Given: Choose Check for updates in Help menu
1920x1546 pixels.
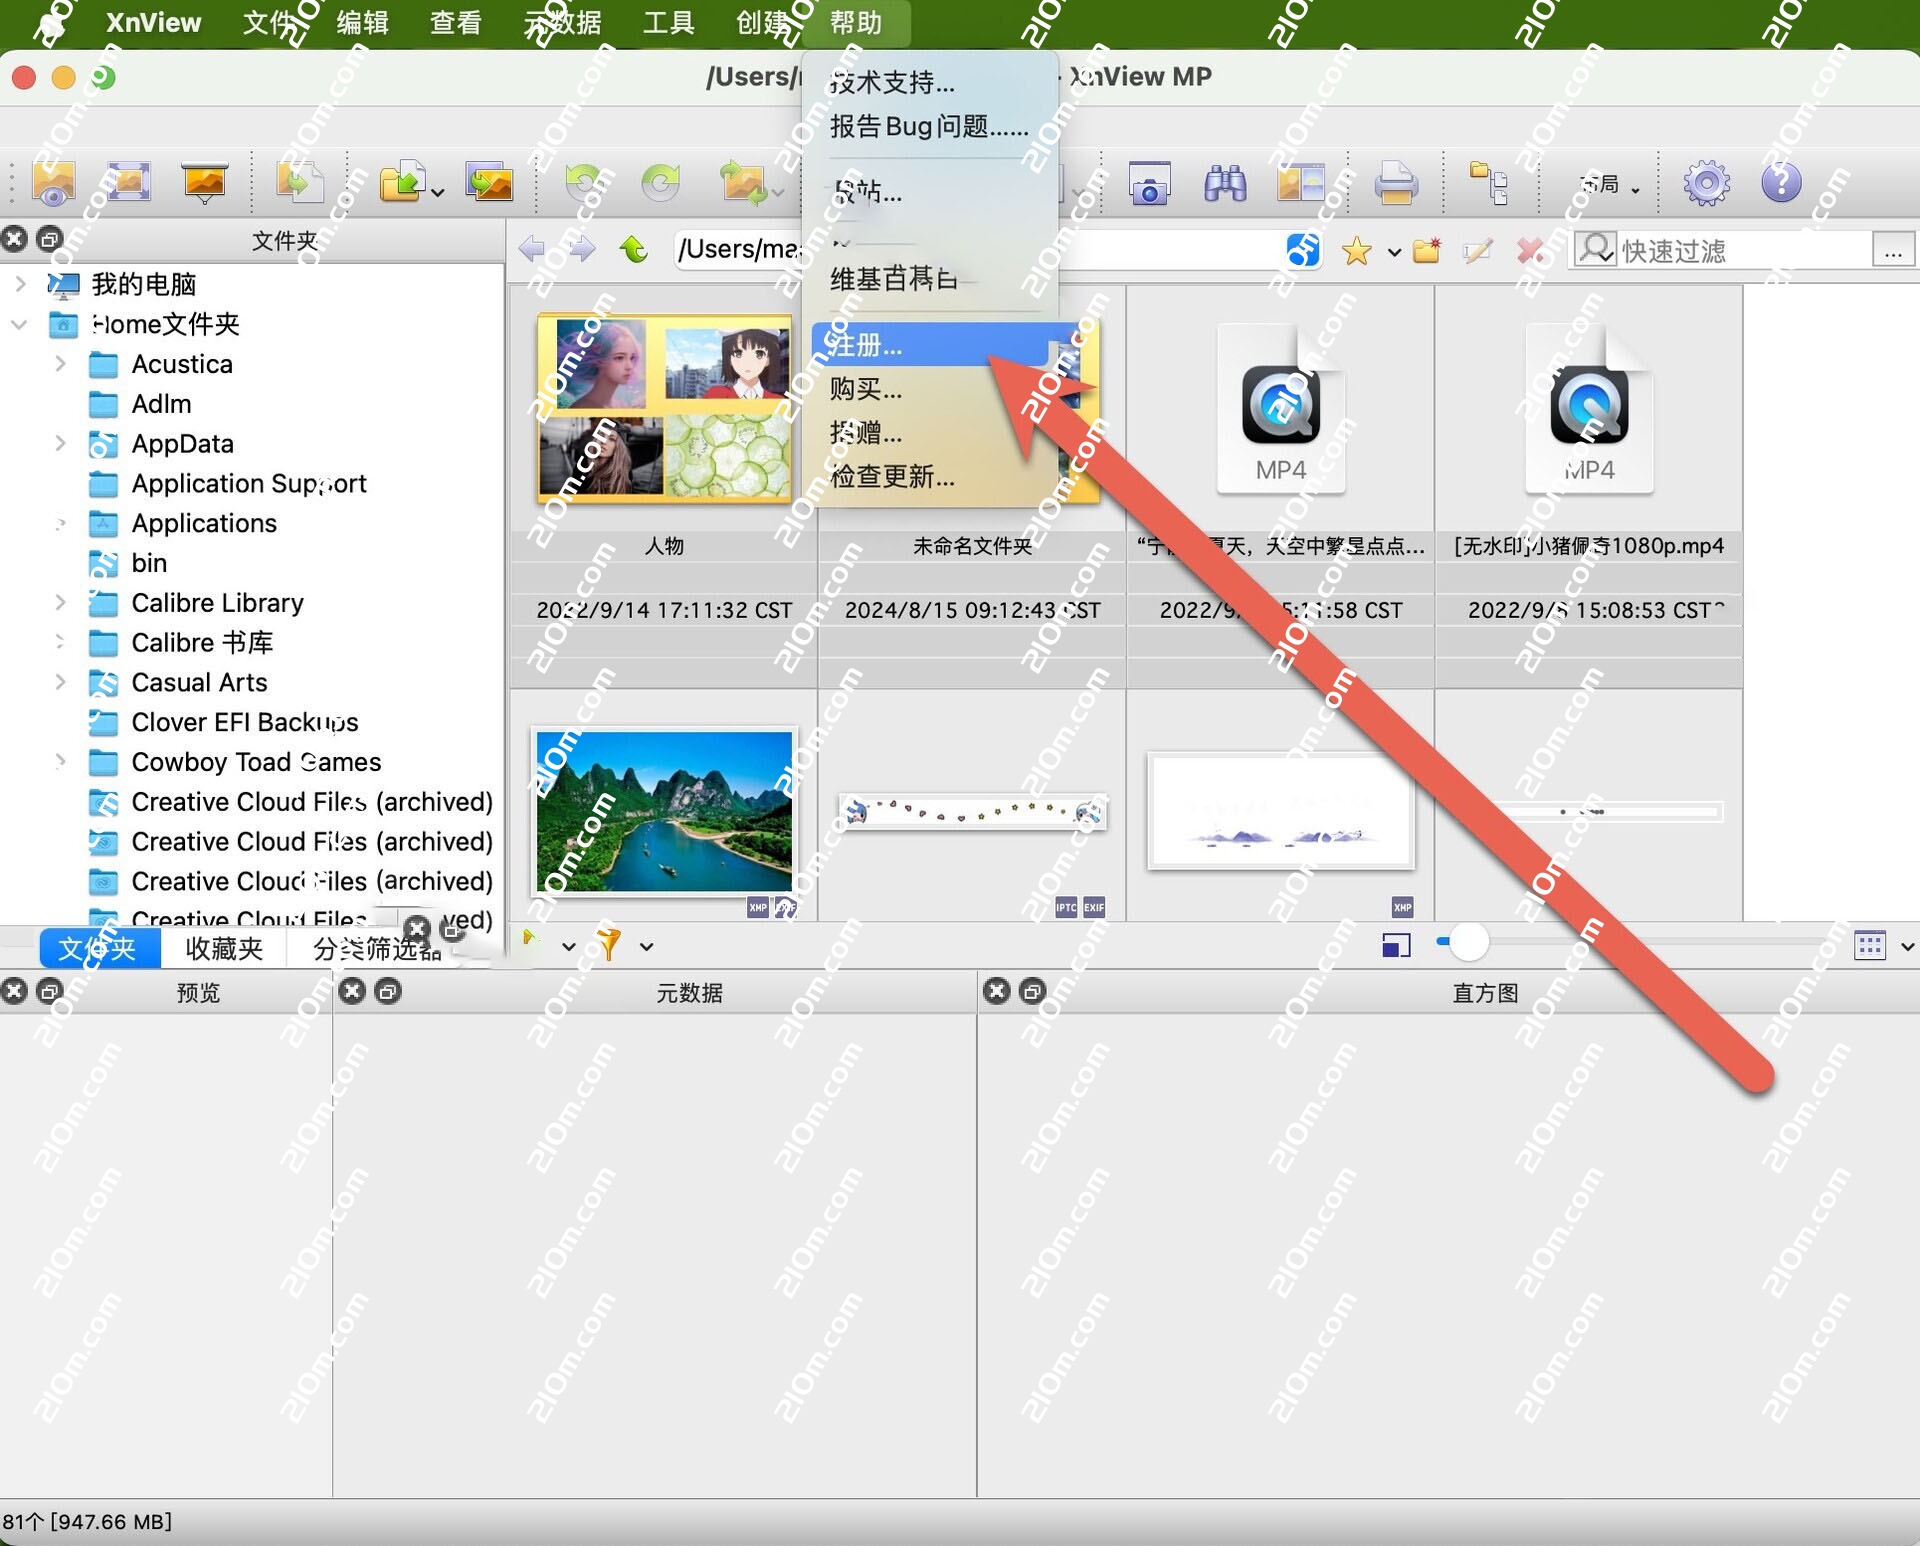Looking at the screenshot, I should pyautogui.click(x=892, y=476).
